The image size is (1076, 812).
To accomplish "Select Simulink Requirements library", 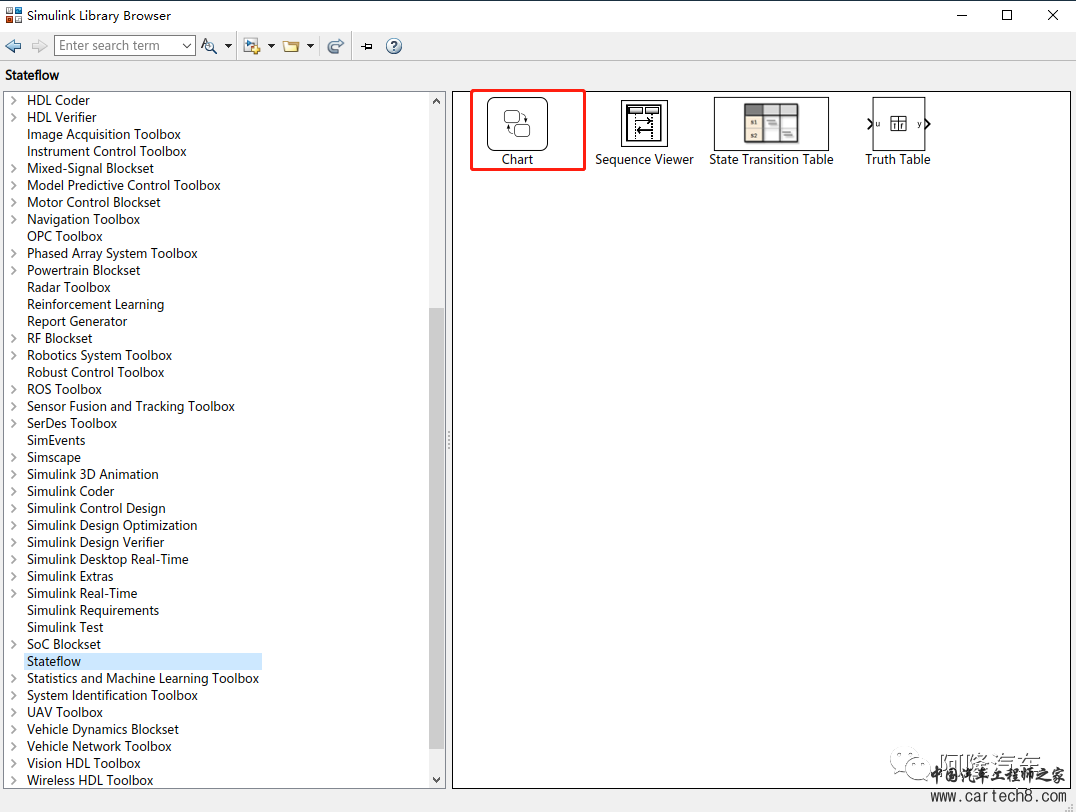I will [93, 610].
